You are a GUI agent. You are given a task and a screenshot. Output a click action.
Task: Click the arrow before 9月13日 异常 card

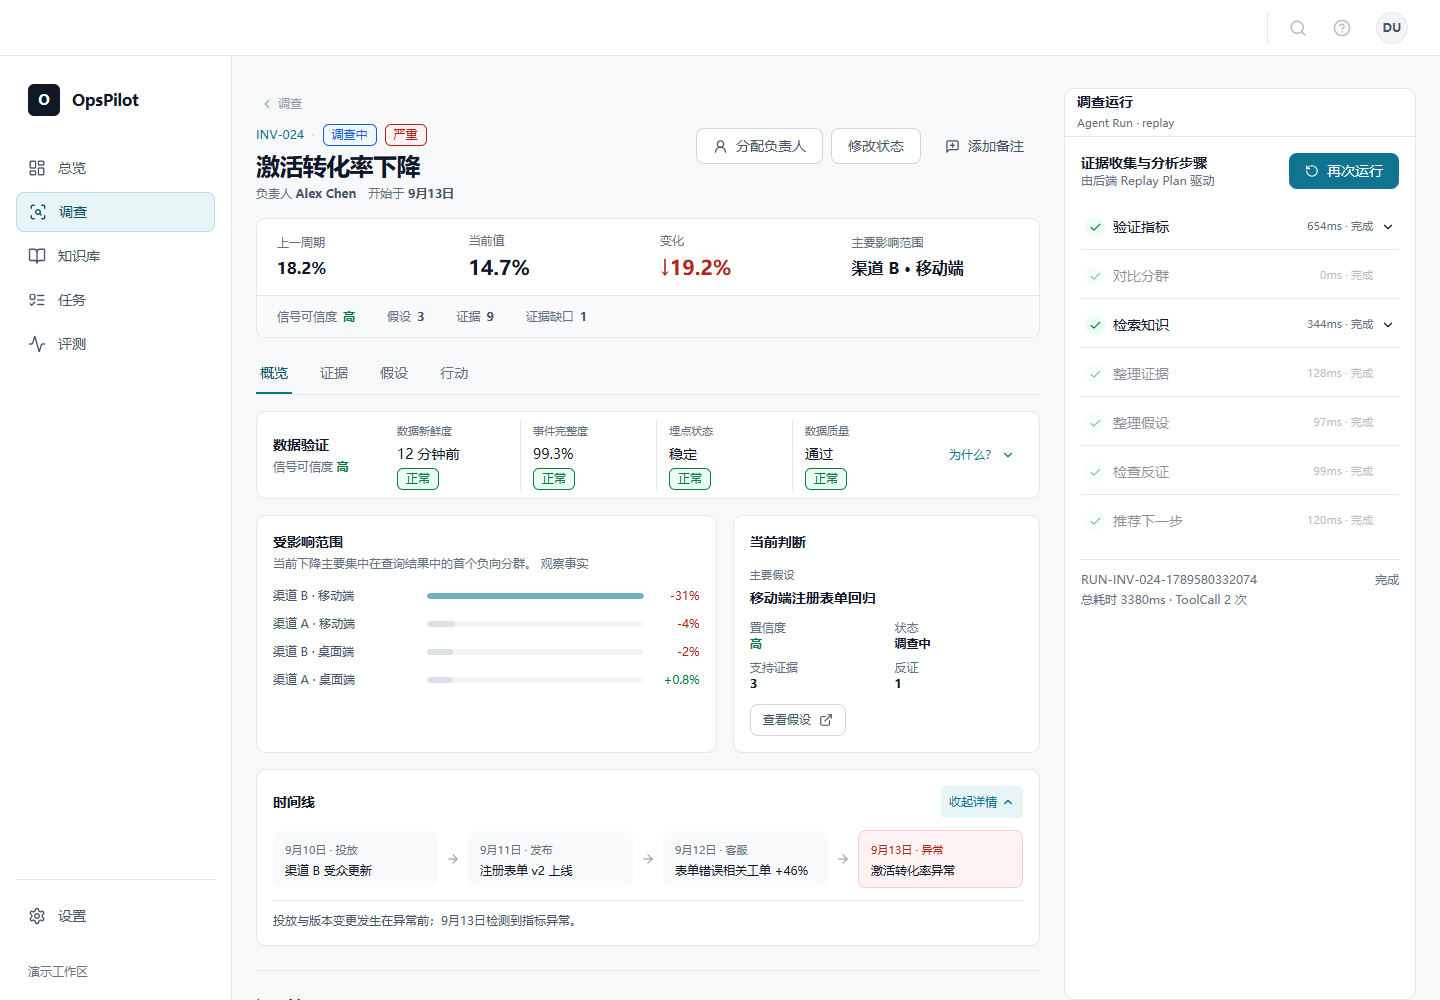pyautogui.click(x=843, y=859)
